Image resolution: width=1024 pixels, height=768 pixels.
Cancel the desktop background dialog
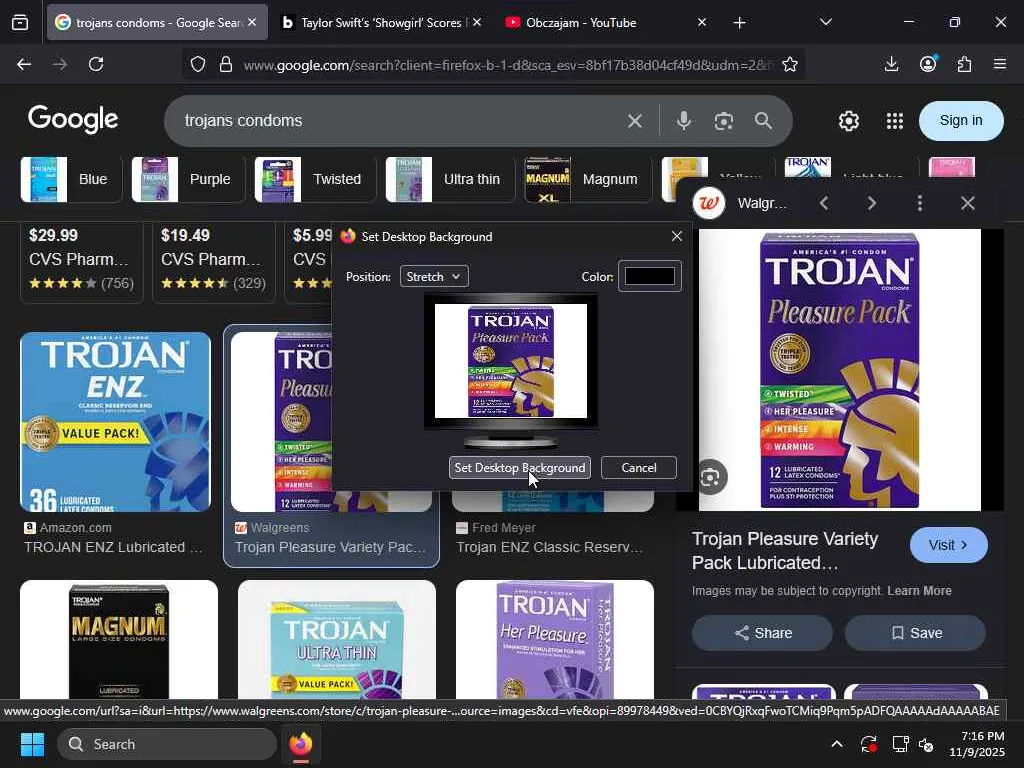[639, 468]
